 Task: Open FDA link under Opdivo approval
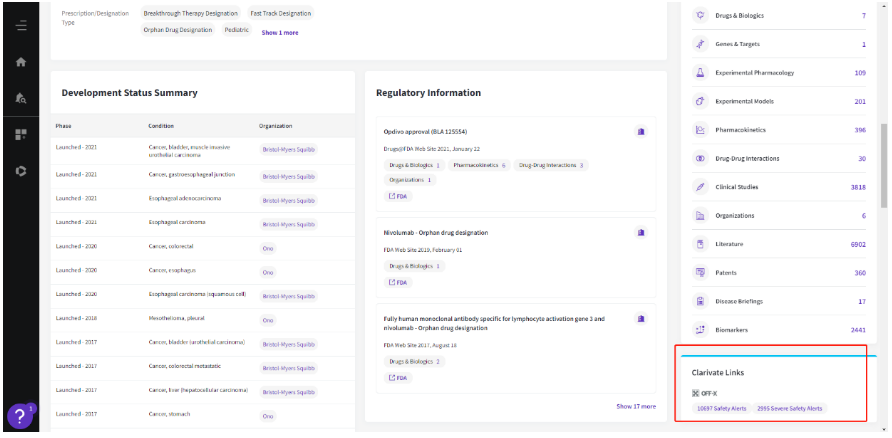398,196
